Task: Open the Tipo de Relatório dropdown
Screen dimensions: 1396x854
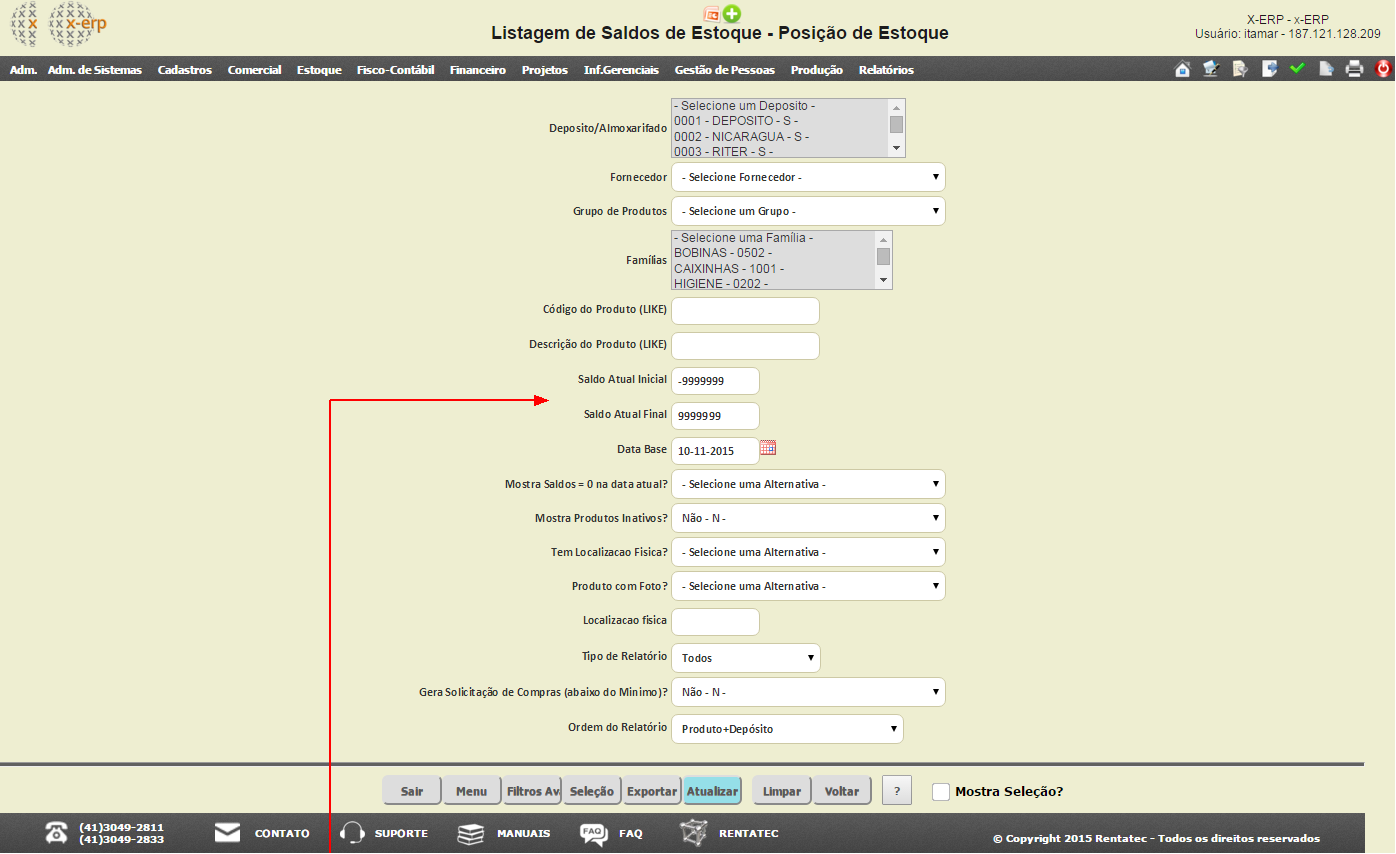Action: coord(746,658)
